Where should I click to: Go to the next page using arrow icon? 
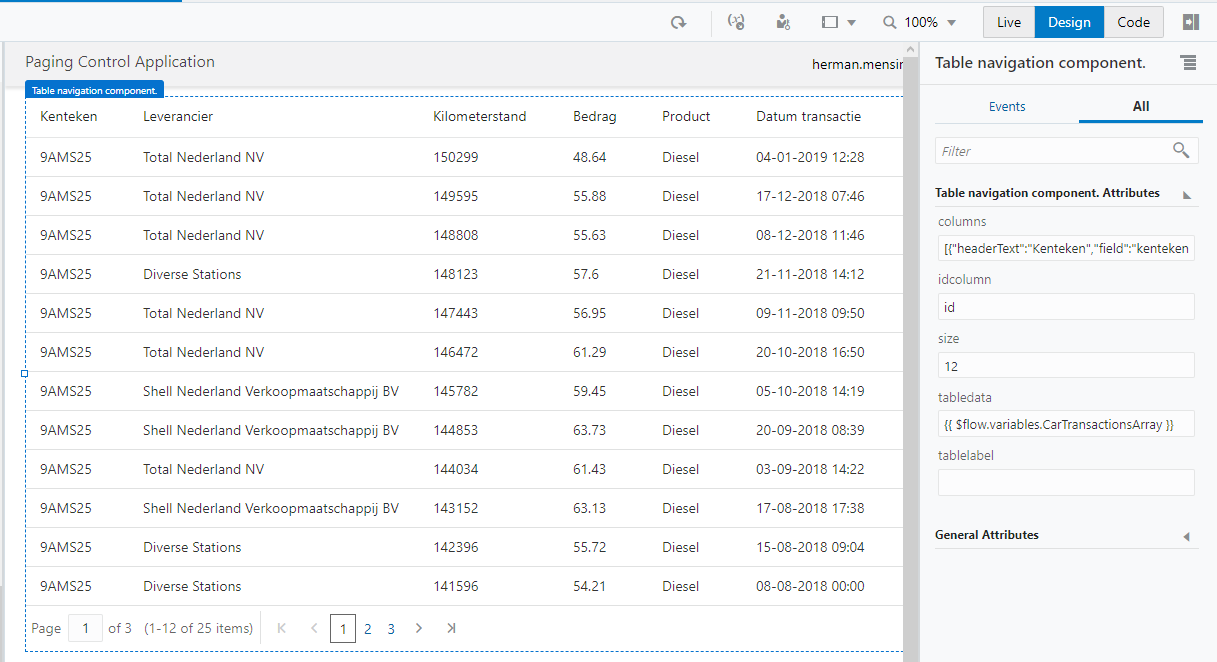418,628
